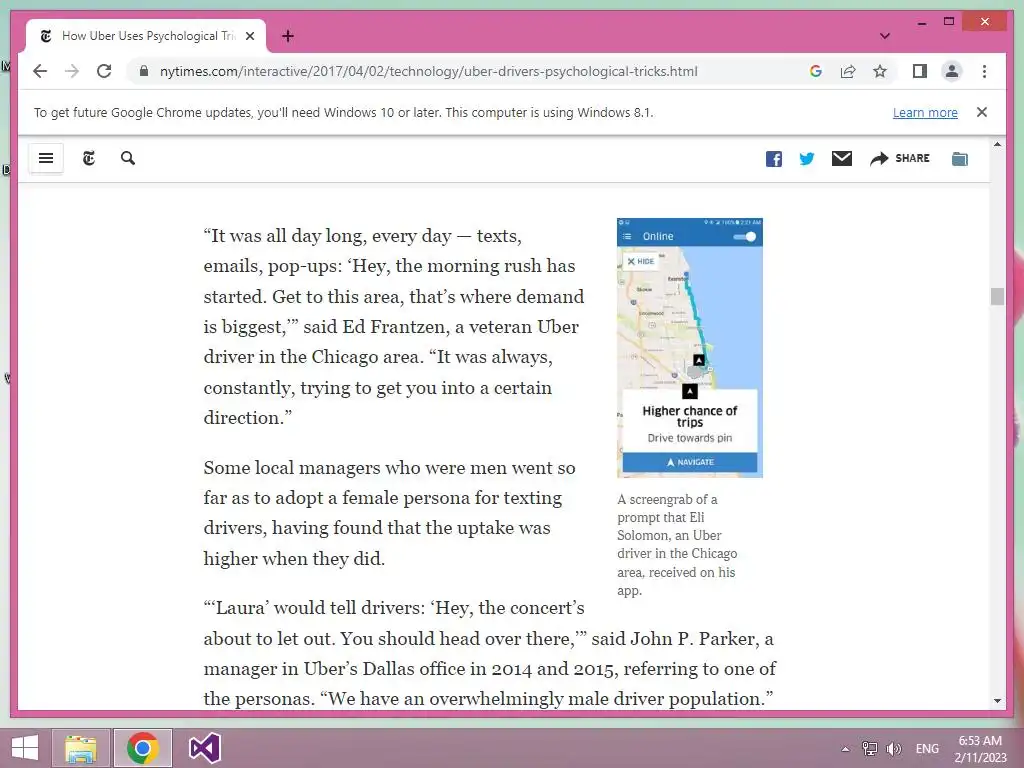Dismiss the Chrome update notification bar
This screenshot has height=768, width=1024.
click(x=982, y=112)
